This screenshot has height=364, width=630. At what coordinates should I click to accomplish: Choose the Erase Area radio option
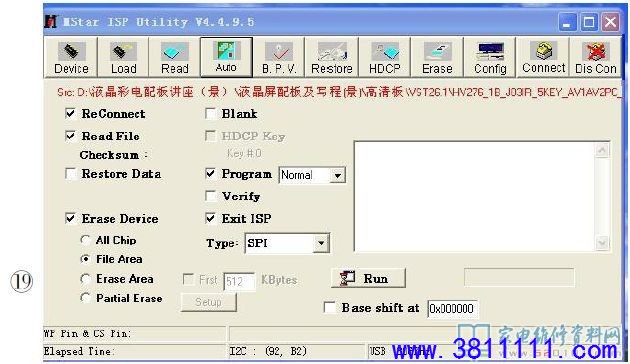[85, 279]
